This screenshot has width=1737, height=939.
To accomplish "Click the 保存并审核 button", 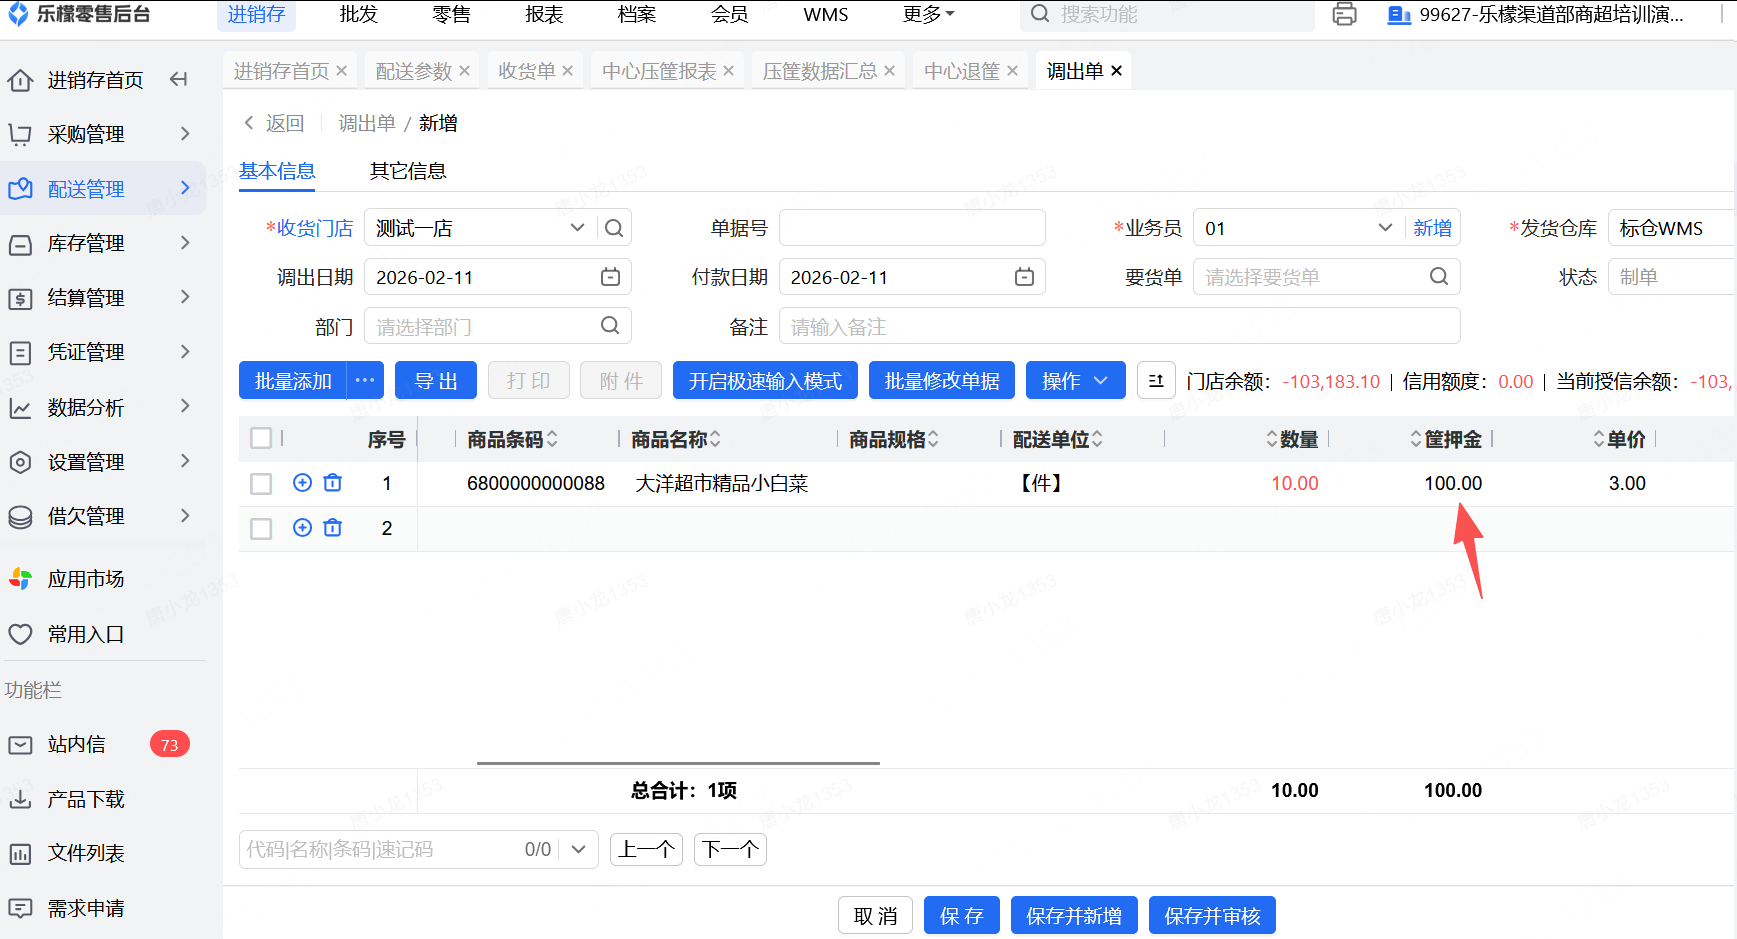I will pyautogui.click(x=1211, y=916).
